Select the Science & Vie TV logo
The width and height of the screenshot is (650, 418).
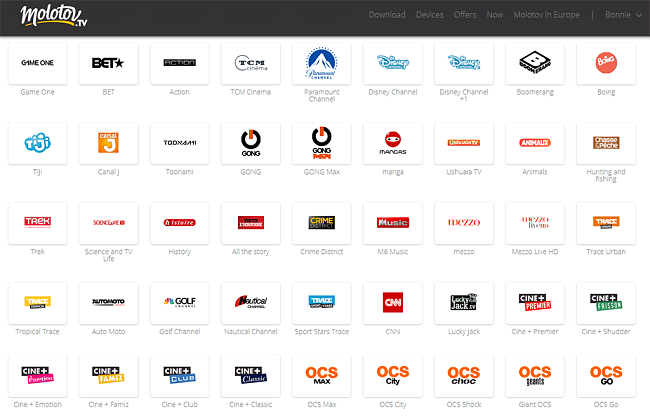[109, 223]
